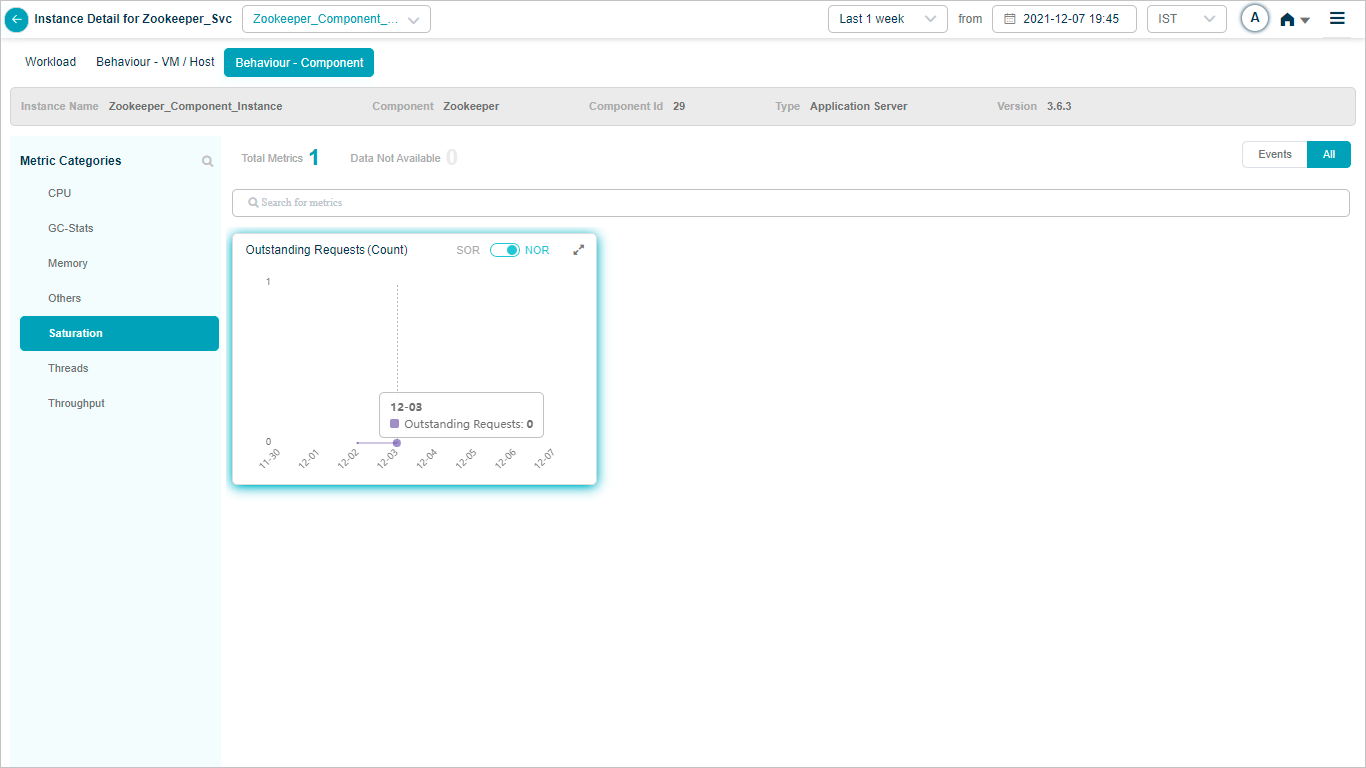Image resolution: width=1366 pixels, height=768 pixels.
Task: Select the Throughput metric category
Action: [x=76, y=403]
